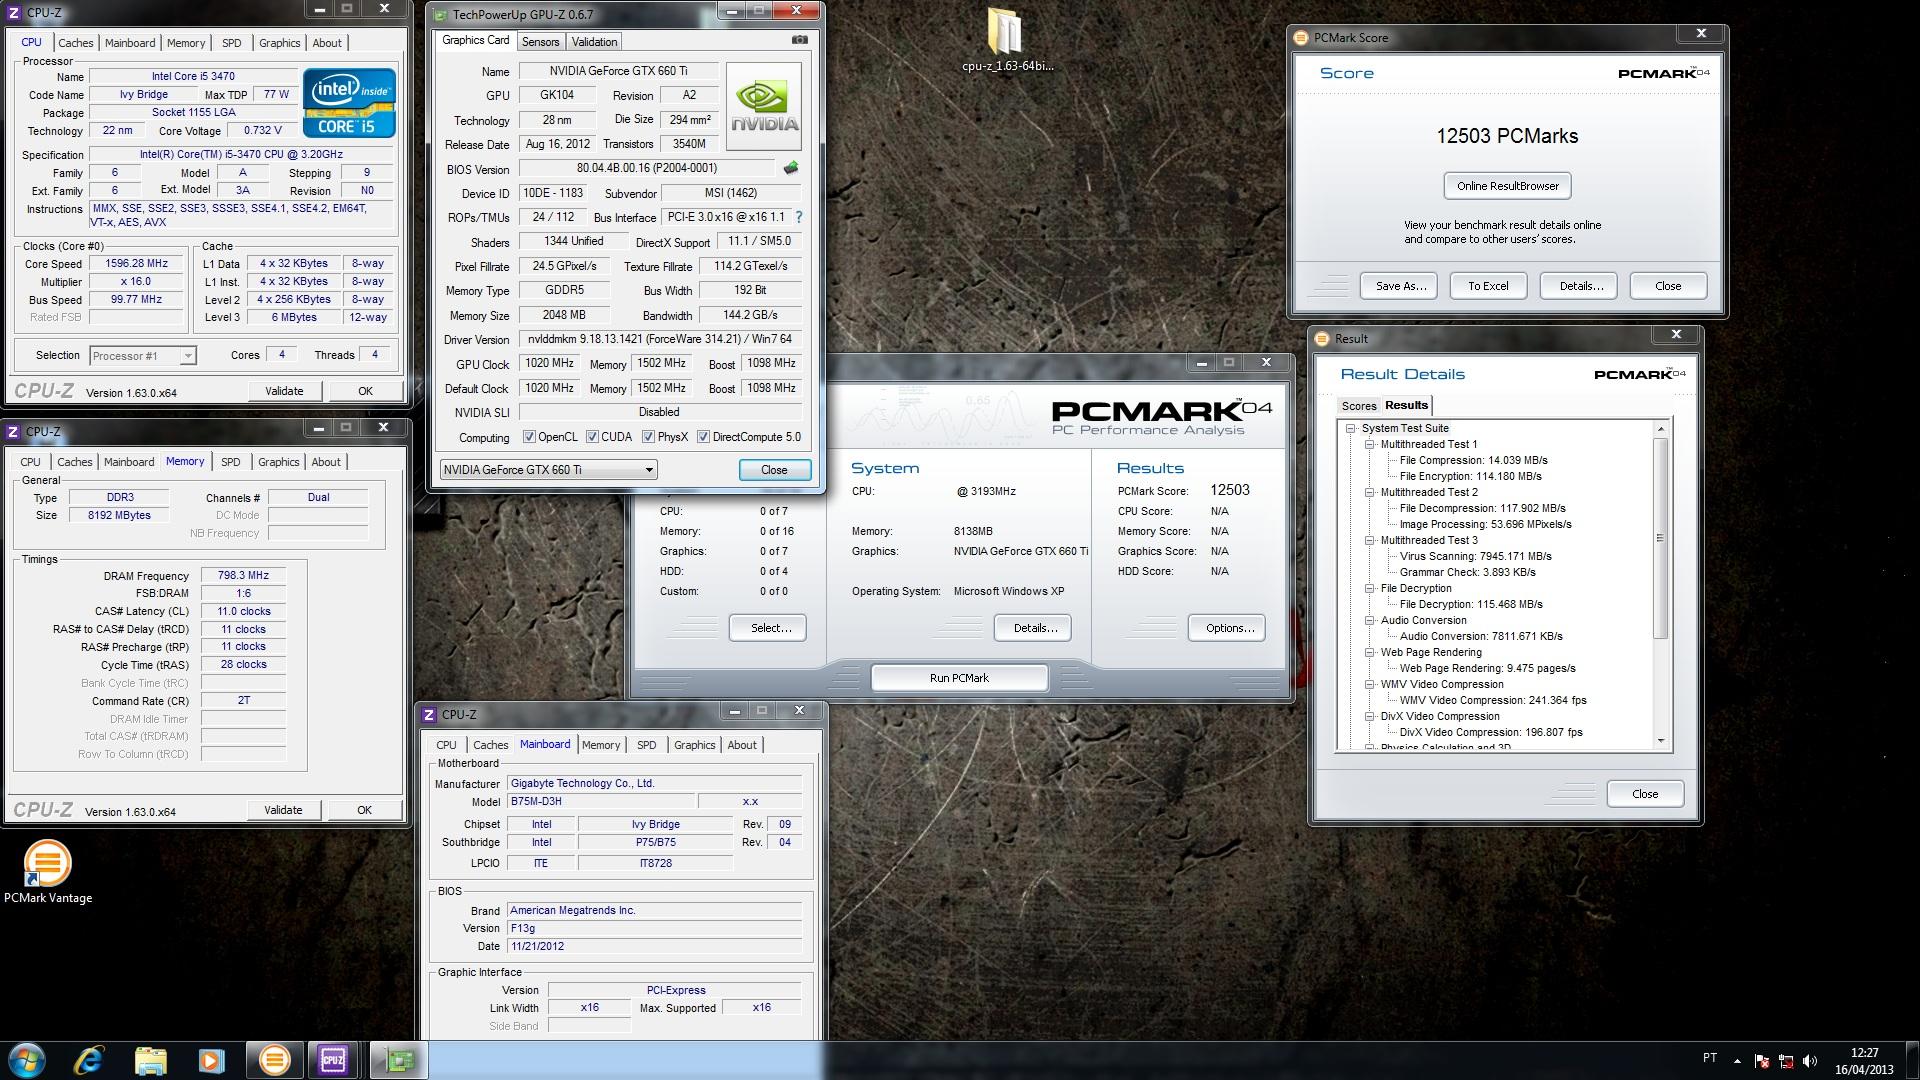
Task: Click the Details button under System in PCMark04
Action: point(1033,628)
